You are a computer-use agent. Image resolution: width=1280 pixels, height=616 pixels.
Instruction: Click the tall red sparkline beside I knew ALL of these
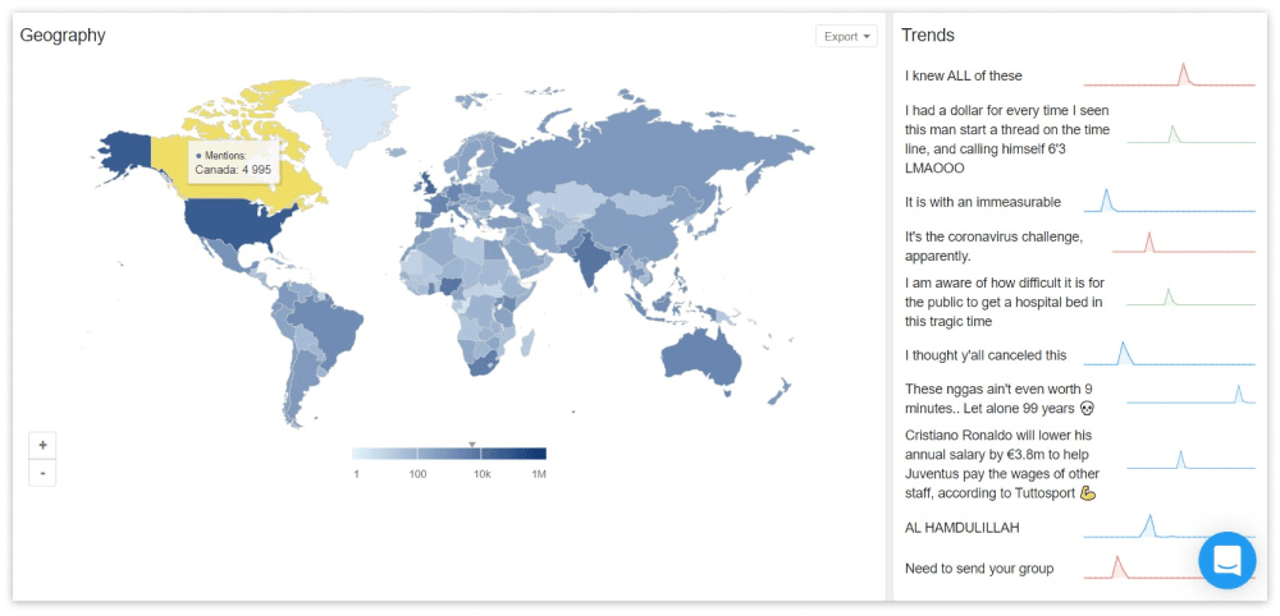tap(1183, 71)
